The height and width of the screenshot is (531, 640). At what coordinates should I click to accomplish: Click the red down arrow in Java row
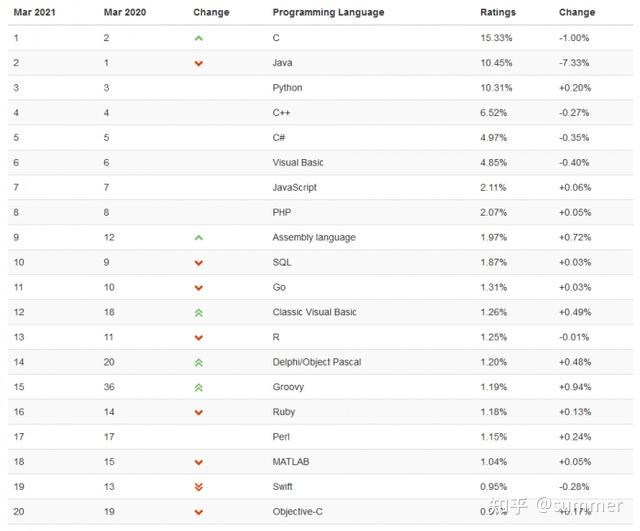coord(199,63)
